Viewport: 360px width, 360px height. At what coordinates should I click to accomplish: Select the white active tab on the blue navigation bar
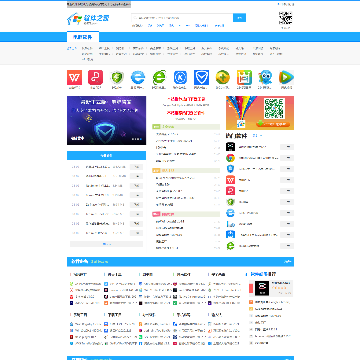pos(83,37)
